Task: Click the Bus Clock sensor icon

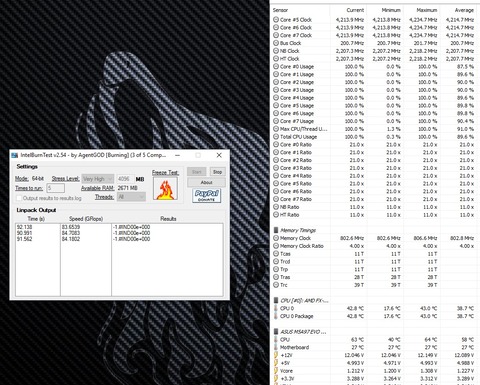Action: click(x=276, y=43)
